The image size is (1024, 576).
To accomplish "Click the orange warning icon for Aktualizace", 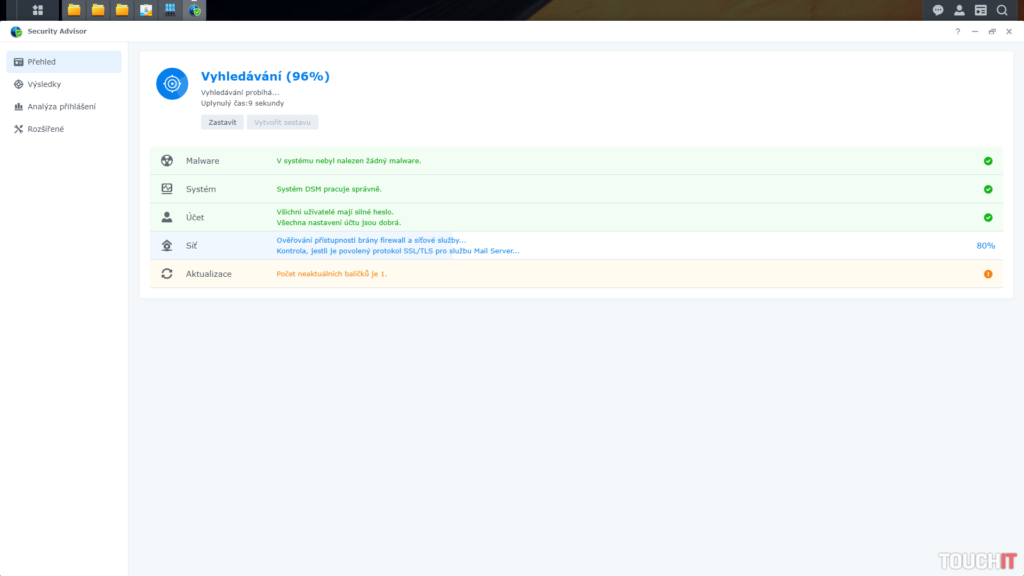I will pyautogui.click(x=988, y=274).
